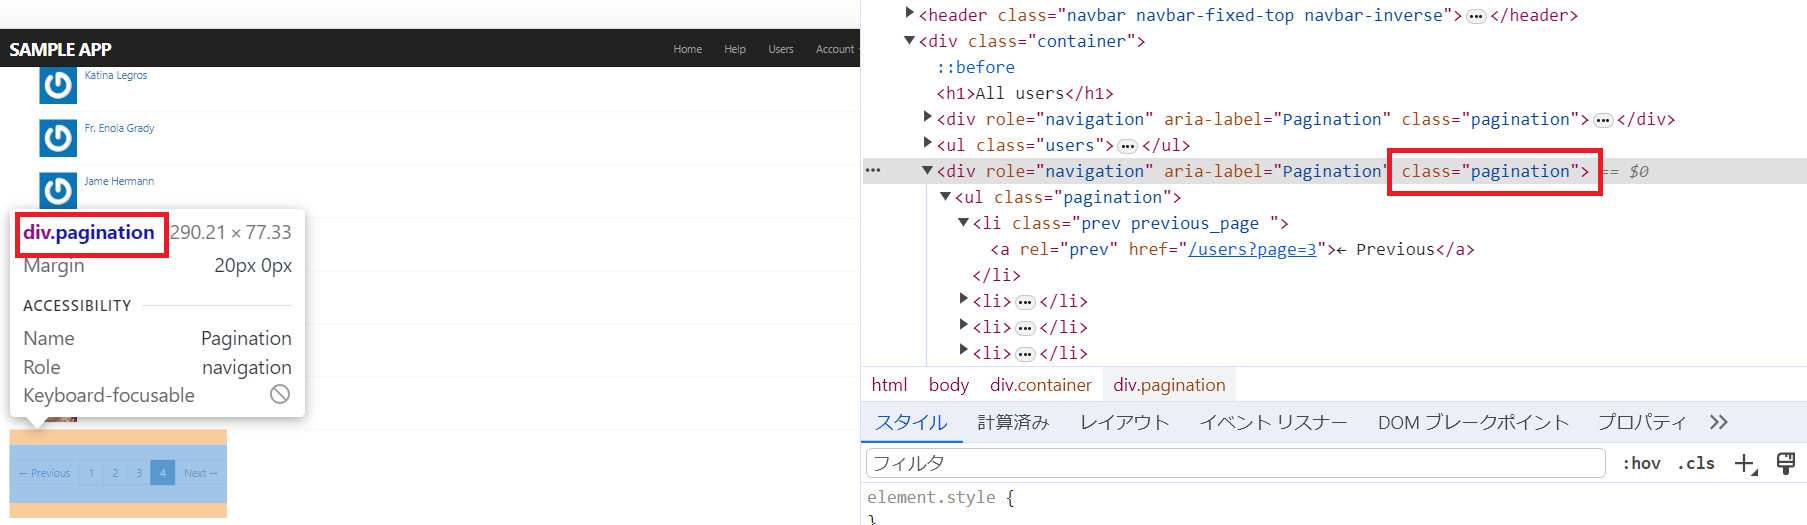The height and width of the screenshot is (525, 1807).
Task: Click the Previous pagination link
Action: coord(45,473)
